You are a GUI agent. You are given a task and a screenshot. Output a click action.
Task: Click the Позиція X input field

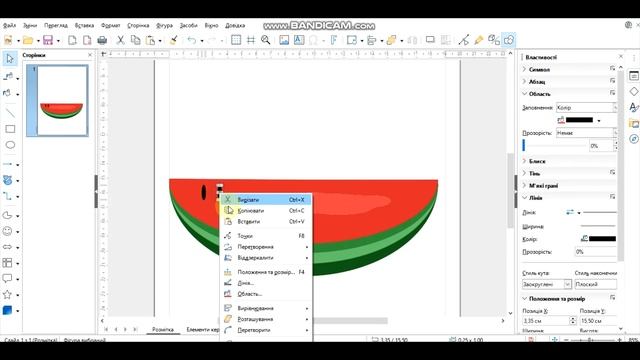pos(546,321)
